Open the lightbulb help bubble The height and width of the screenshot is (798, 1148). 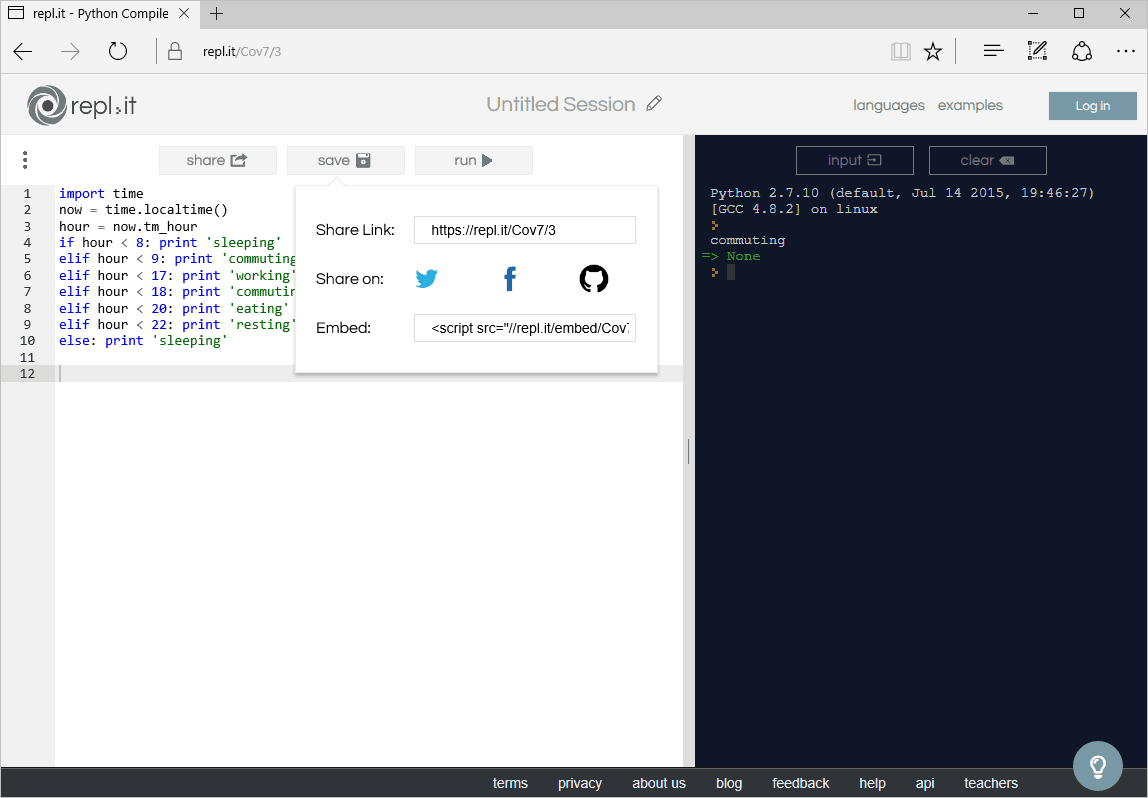pos(1097,765)
